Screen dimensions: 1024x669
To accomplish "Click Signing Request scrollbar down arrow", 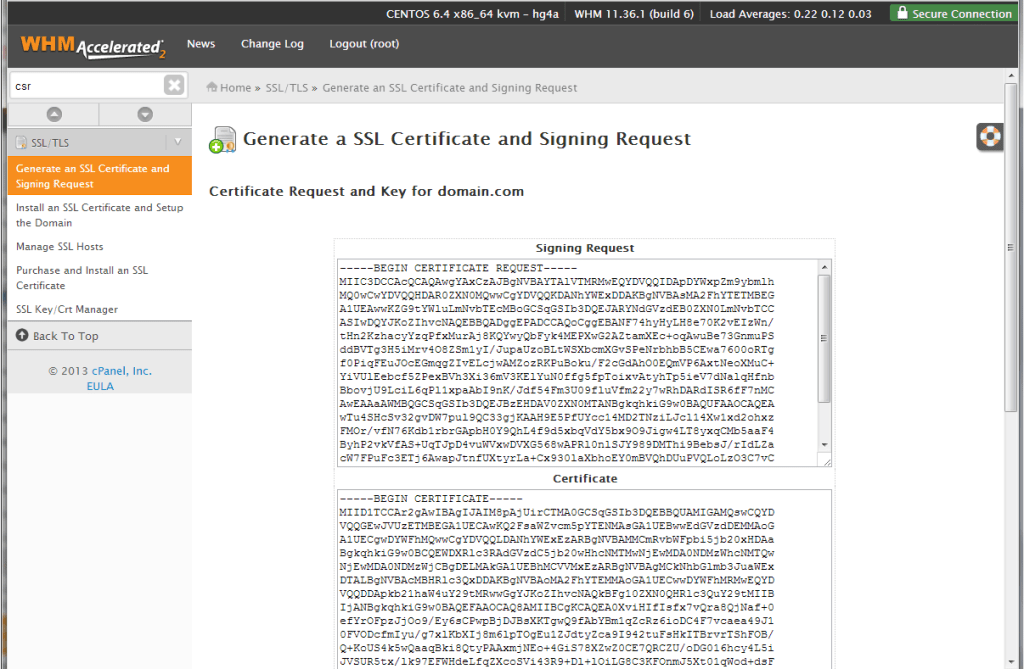I will click(824, 444).
